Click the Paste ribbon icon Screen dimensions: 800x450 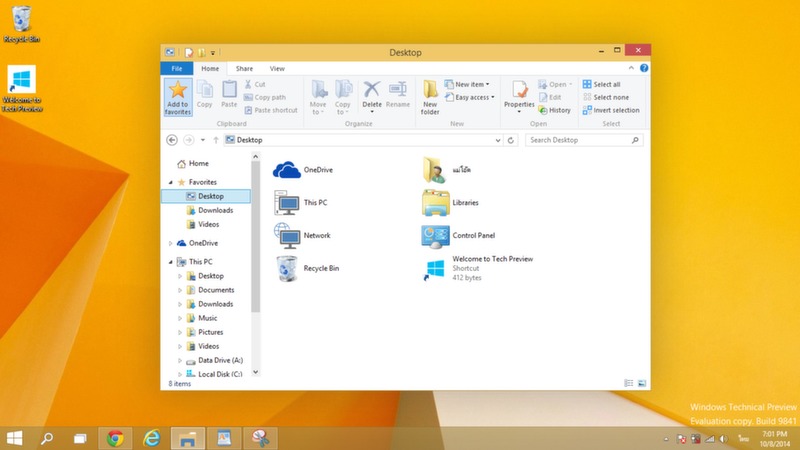[x=229, y=94]
